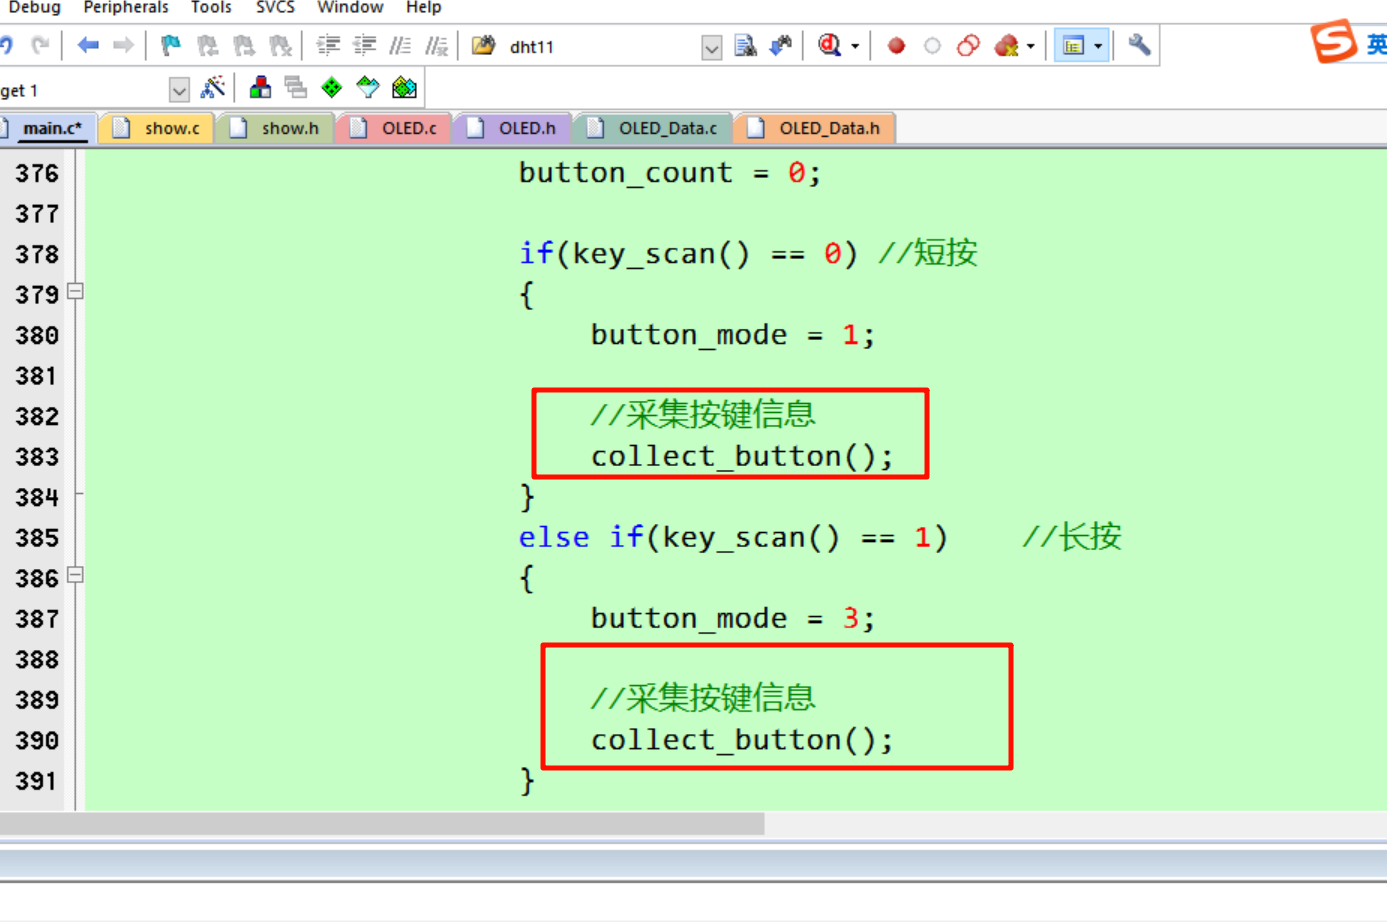Open the Window menu
The width and height of the screenshot is (1387, 922).
(x=350, y=8)
